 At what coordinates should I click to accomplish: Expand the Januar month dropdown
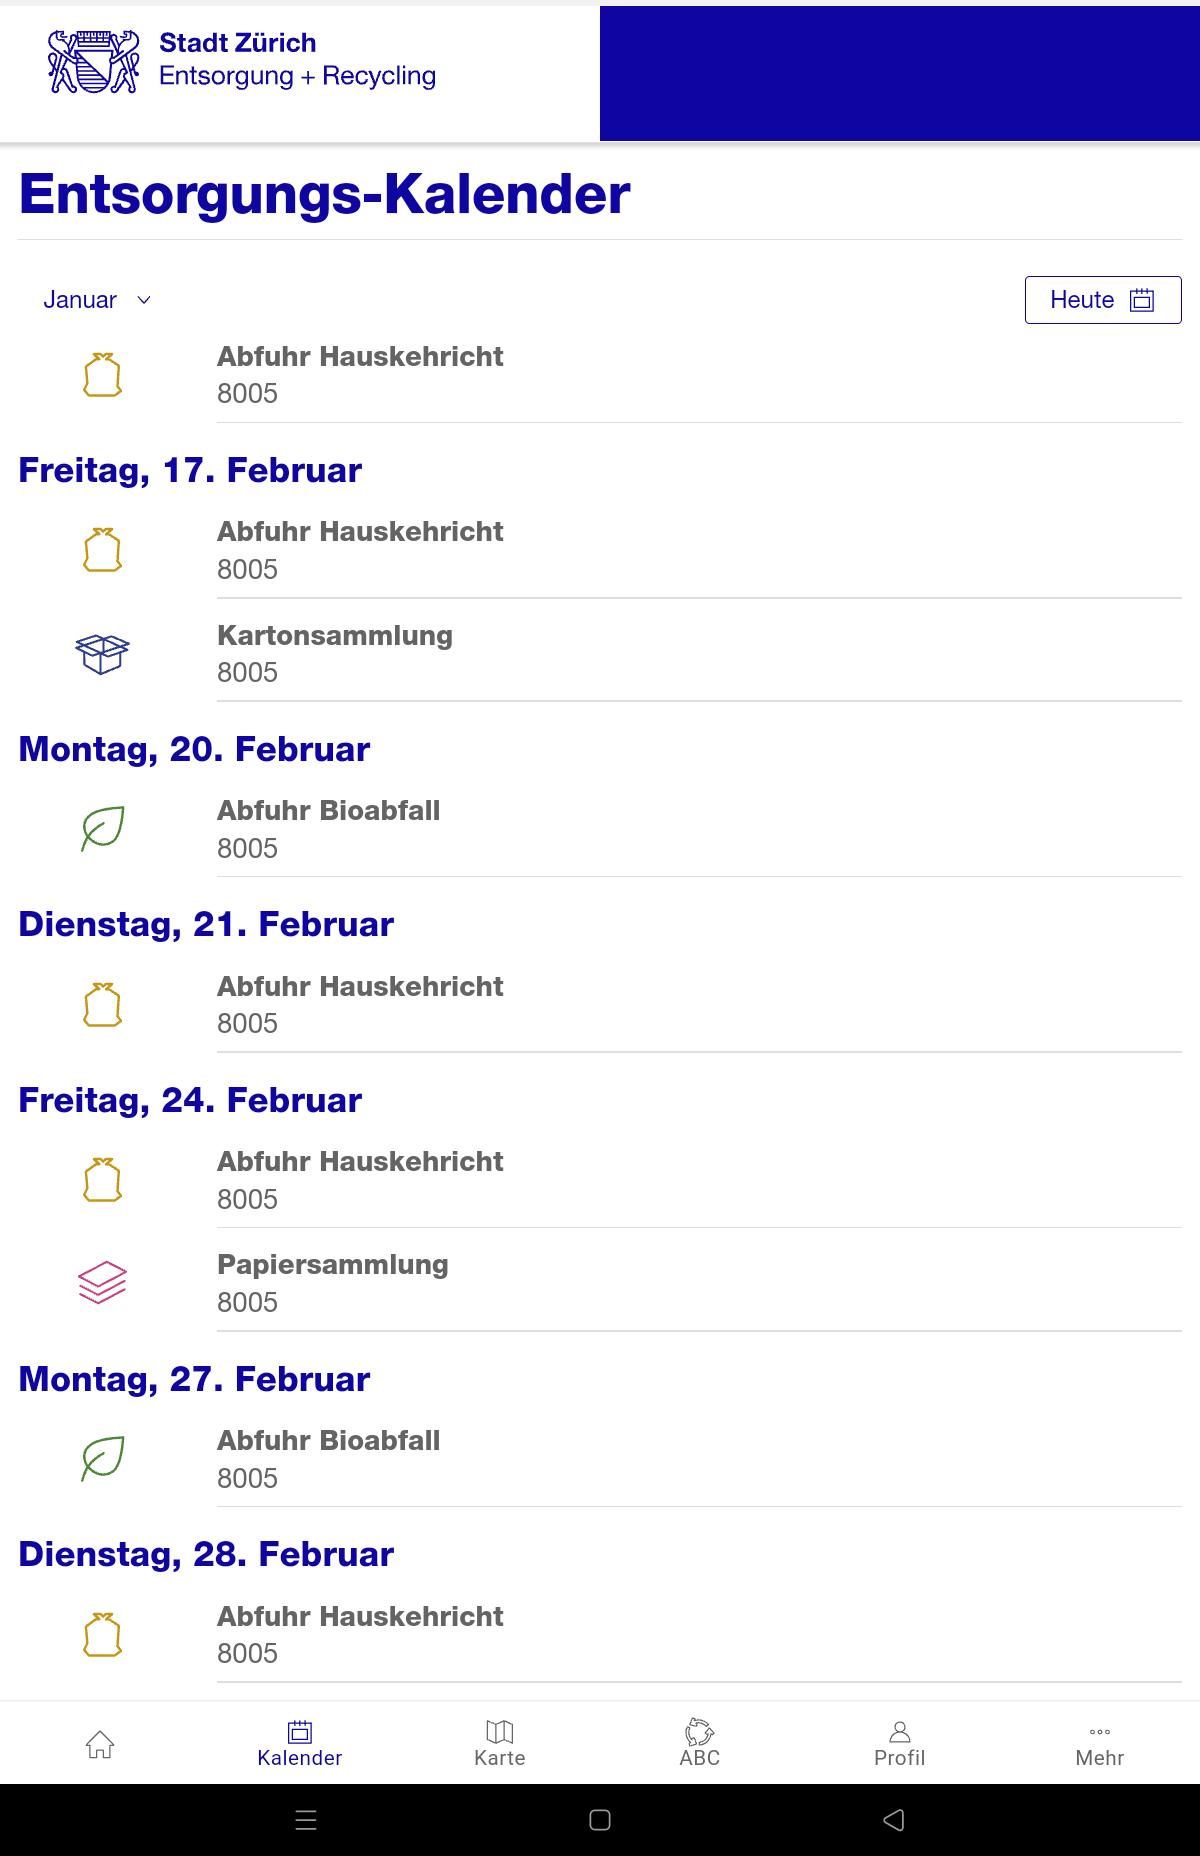click(97, 300)
